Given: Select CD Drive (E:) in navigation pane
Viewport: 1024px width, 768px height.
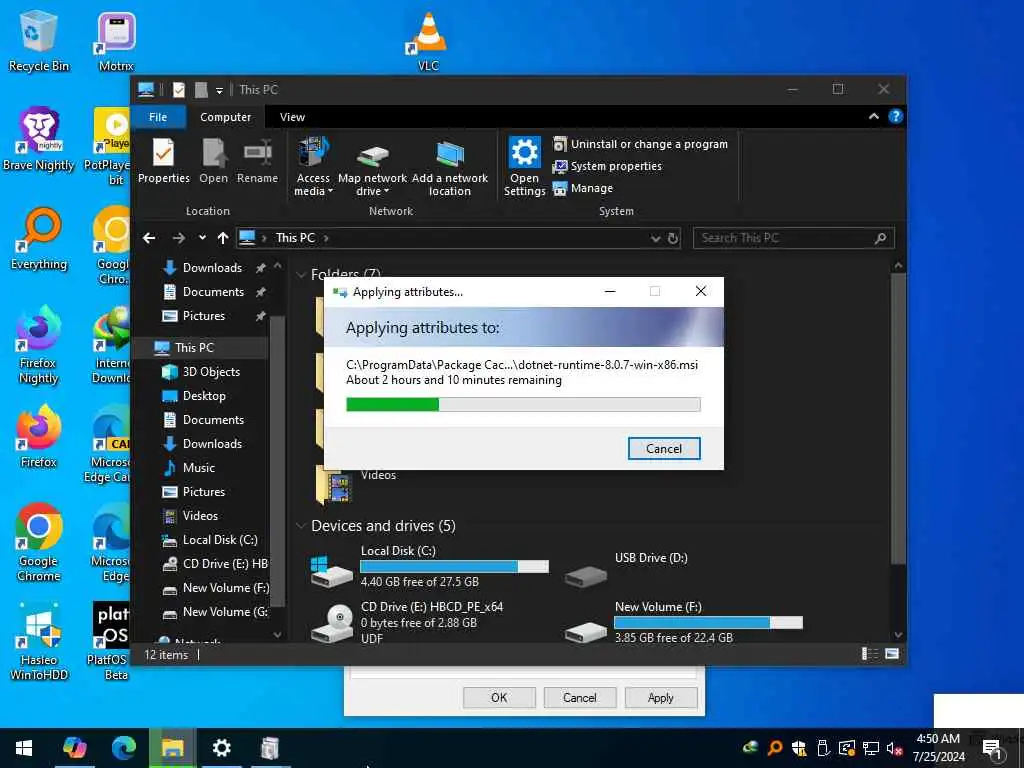Looking at the screenshot, I should click(225, 564).
